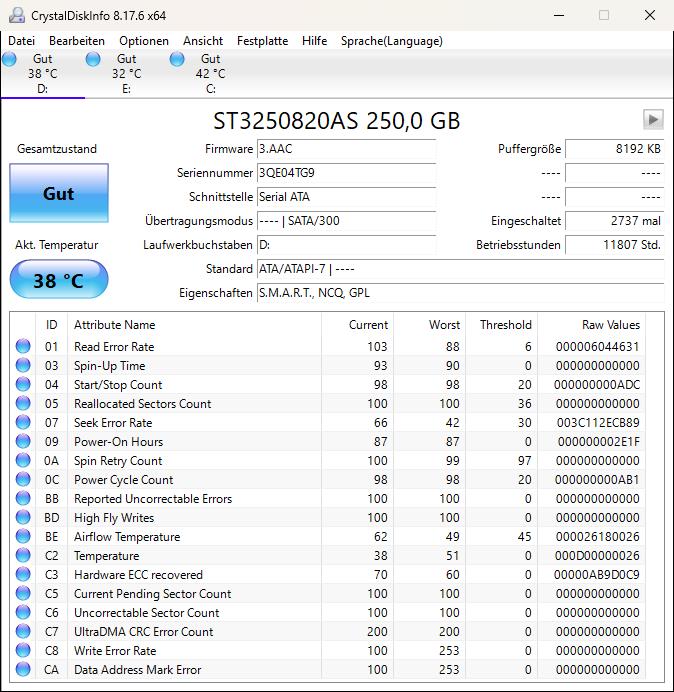Open the Sprache(Language) menu
The image size is (674, 692).
coord(392,41)
